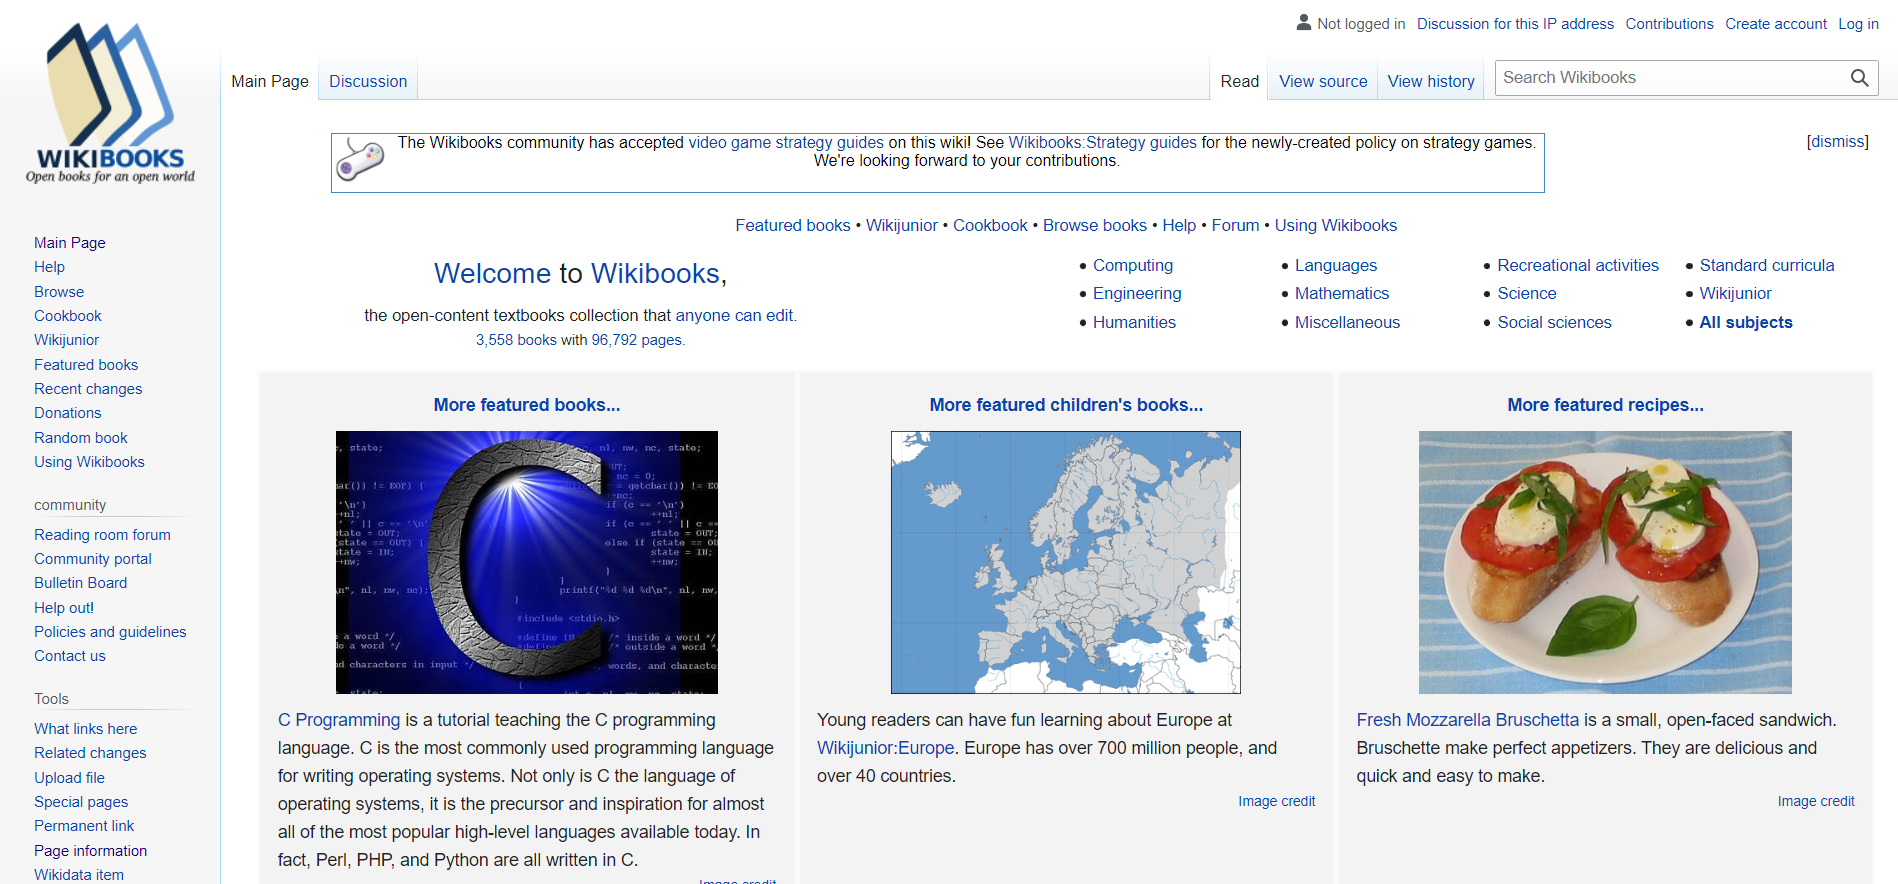The height and width of the screenshot is (884, 1898).
Task: Browse the Science subject
Action: 1527,294
